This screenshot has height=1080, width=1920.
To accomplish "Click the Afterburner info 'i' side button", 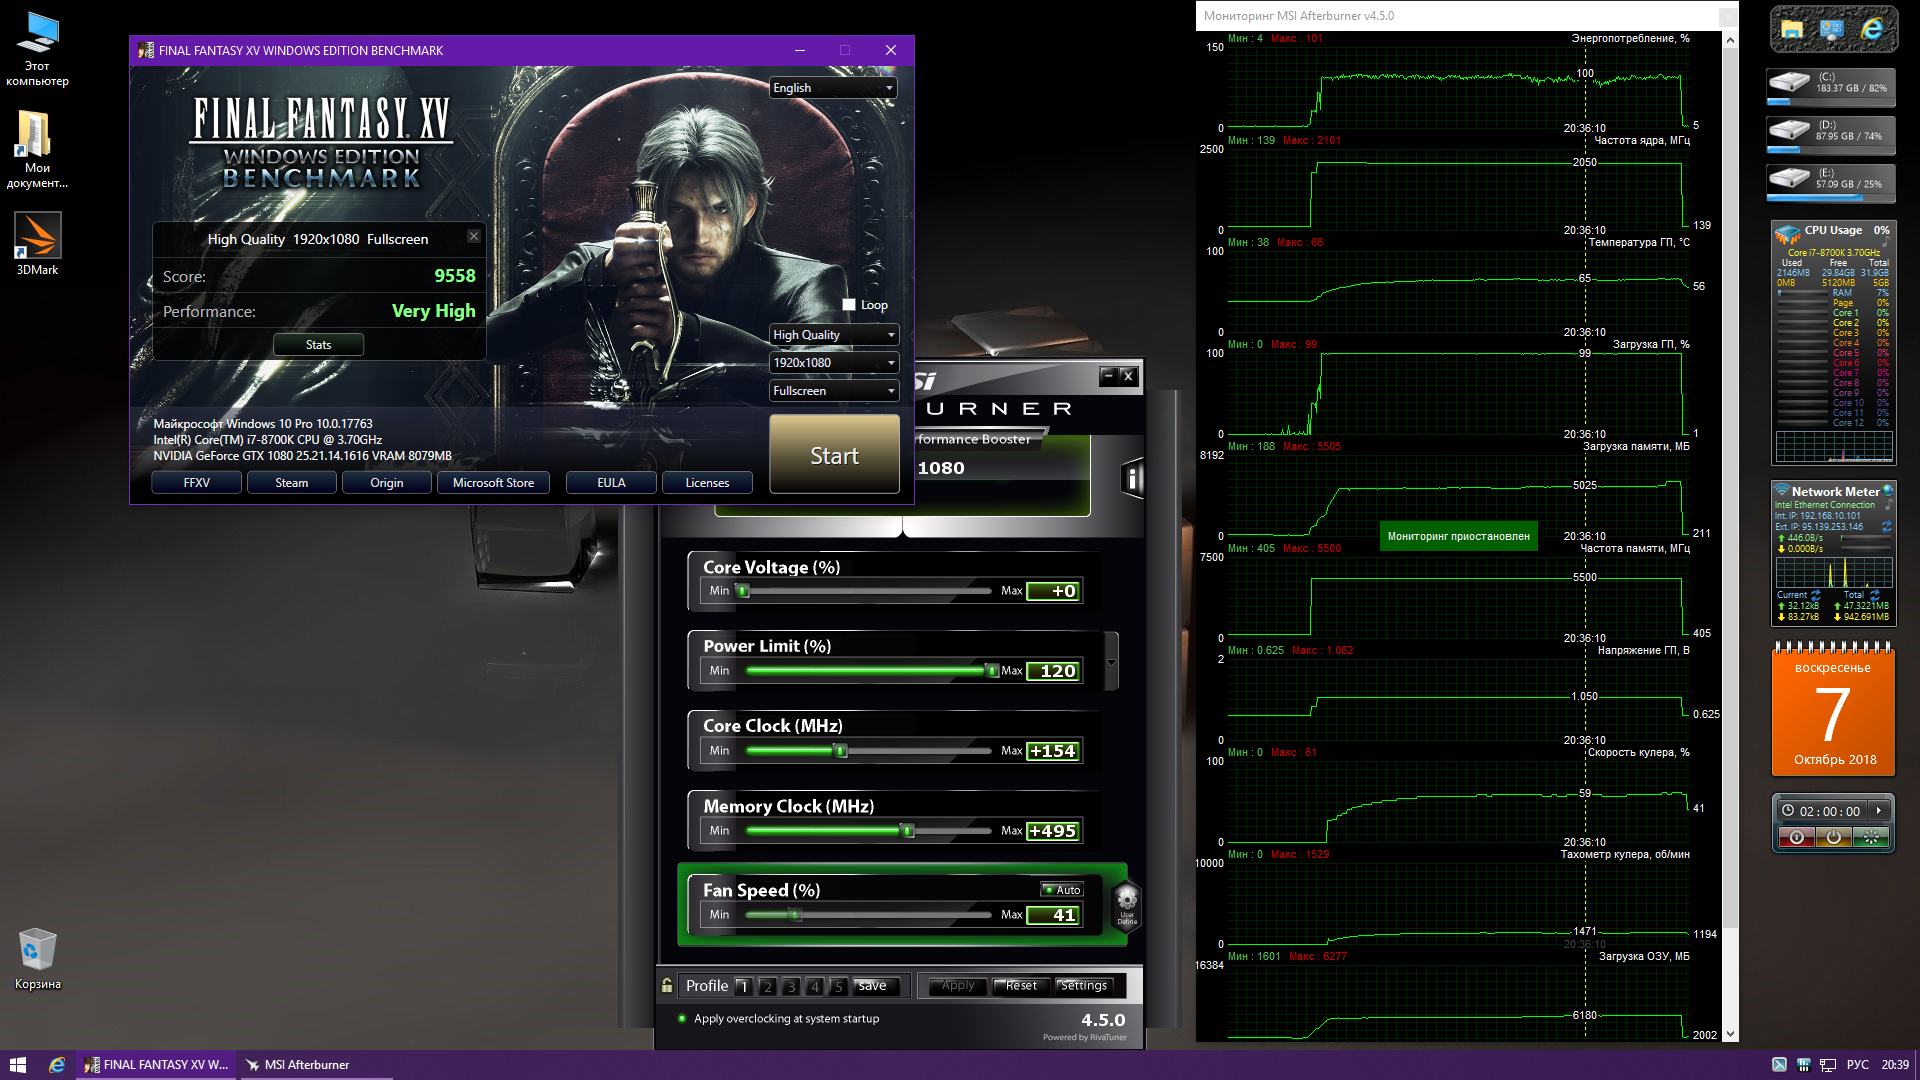I will 1132,478.
